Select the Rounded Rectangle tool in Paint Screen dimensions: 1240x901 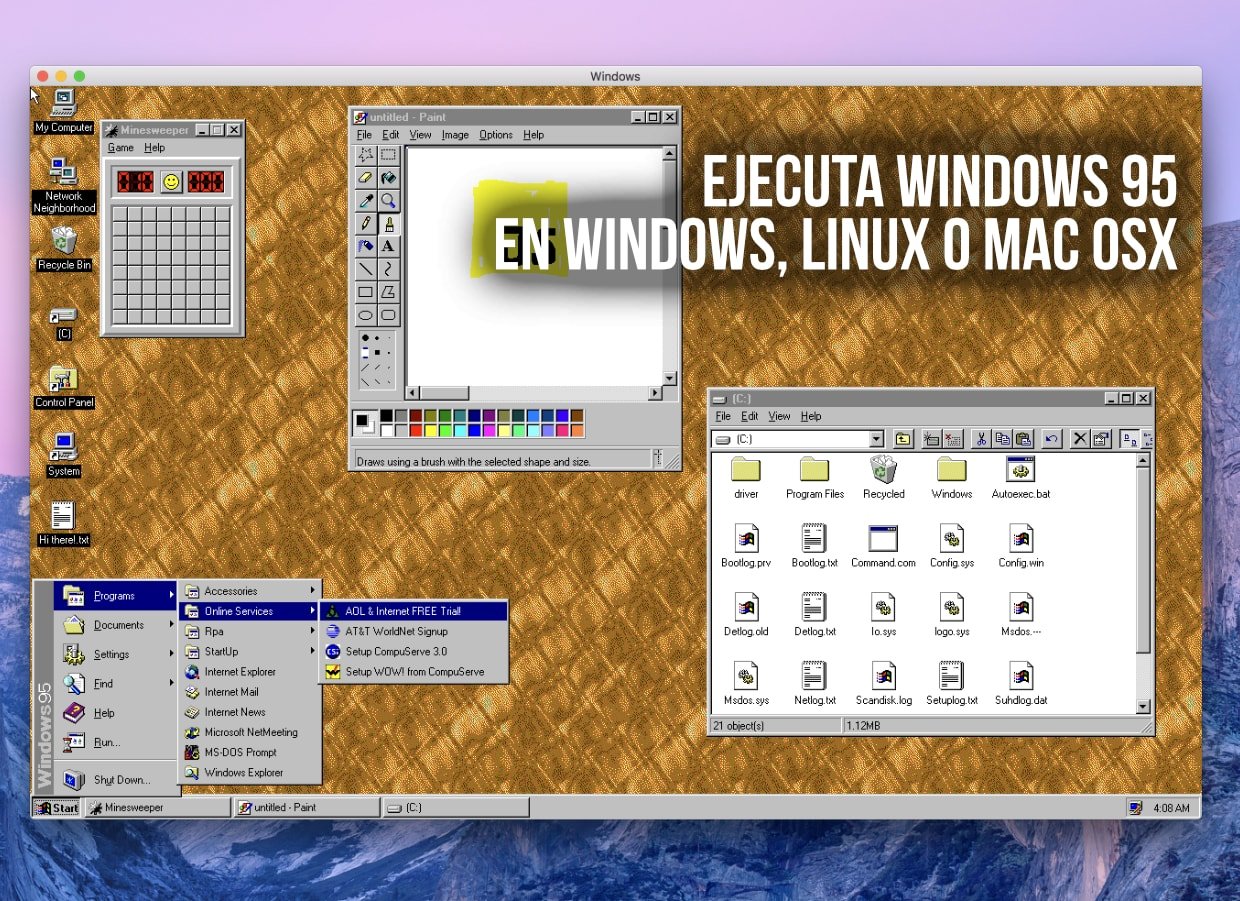[x=388, y=316]
